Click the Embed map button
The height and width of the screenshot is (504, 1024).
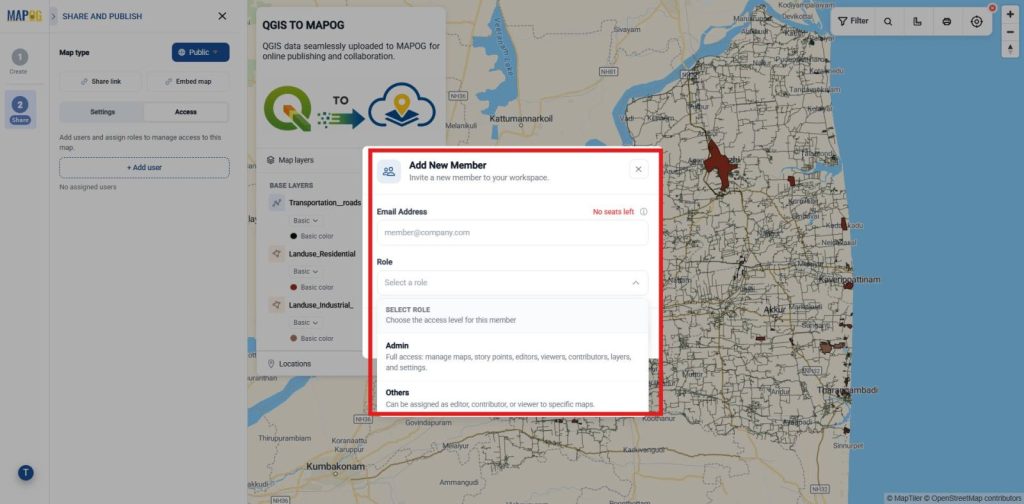(x=188, y=82)
